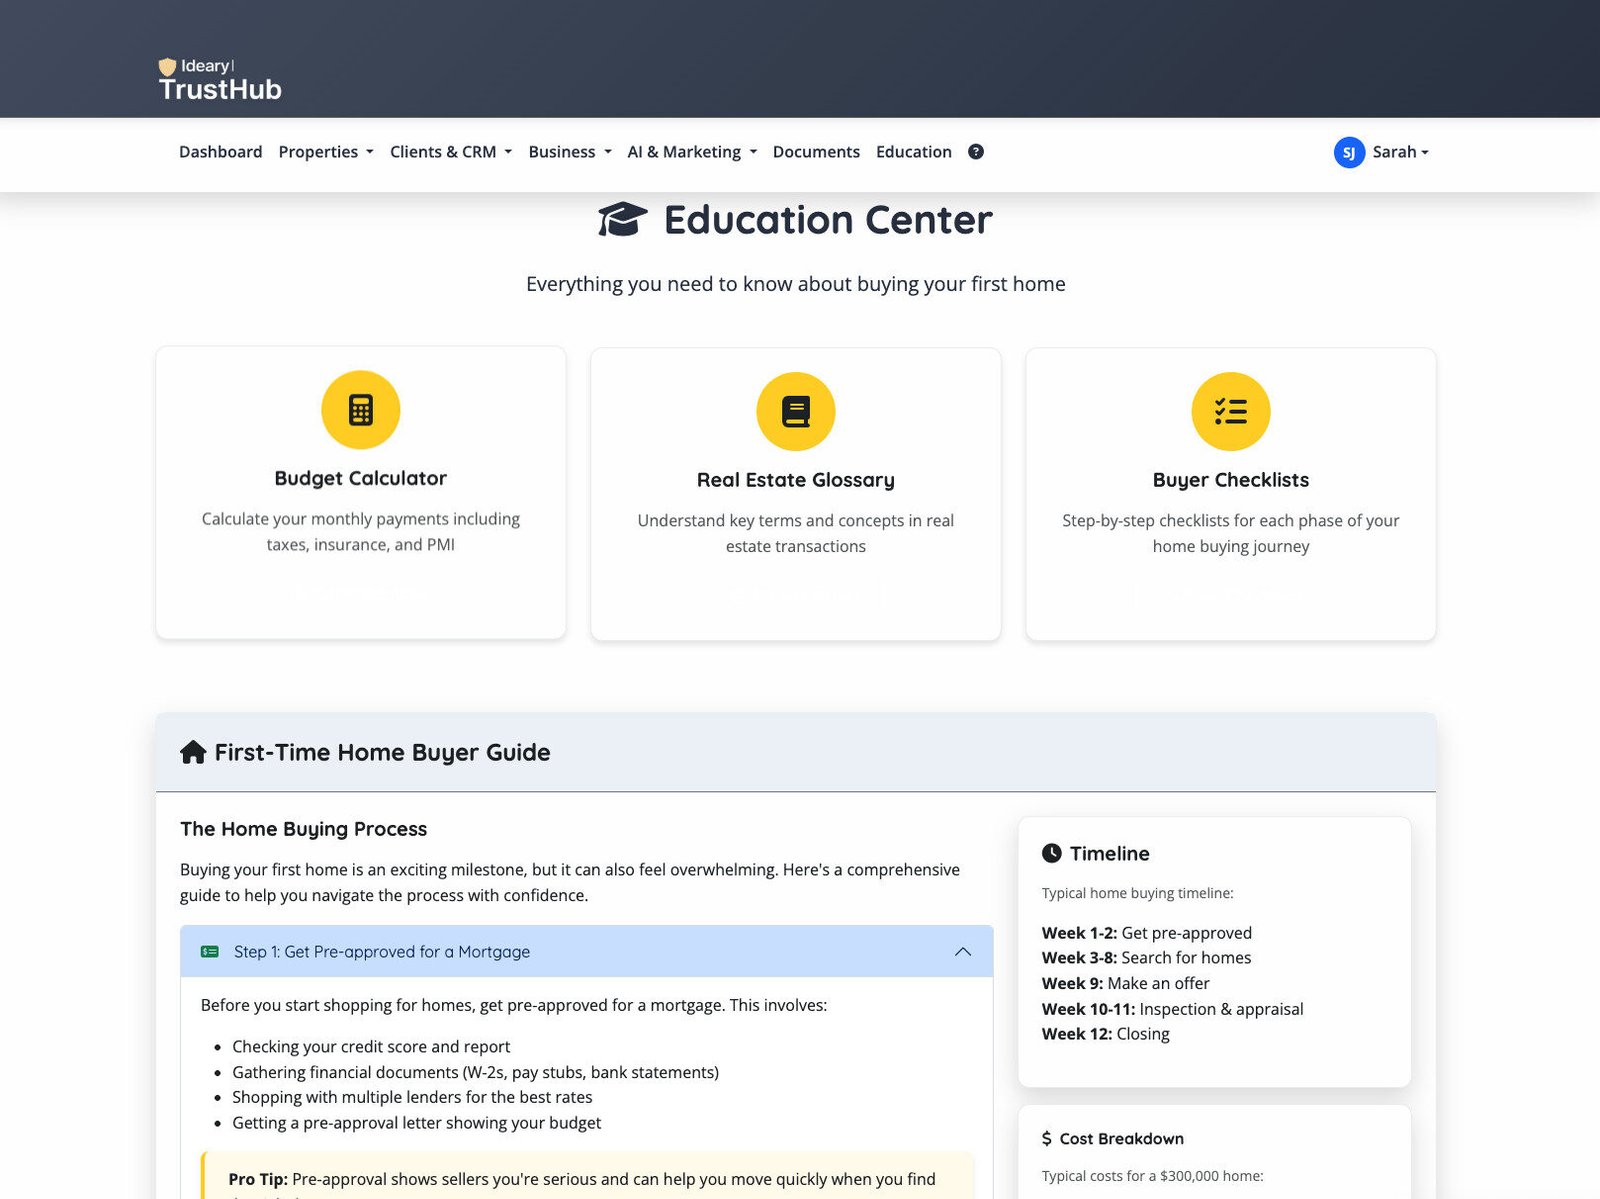Open the Real Estate Glossary title

point(796,481)
